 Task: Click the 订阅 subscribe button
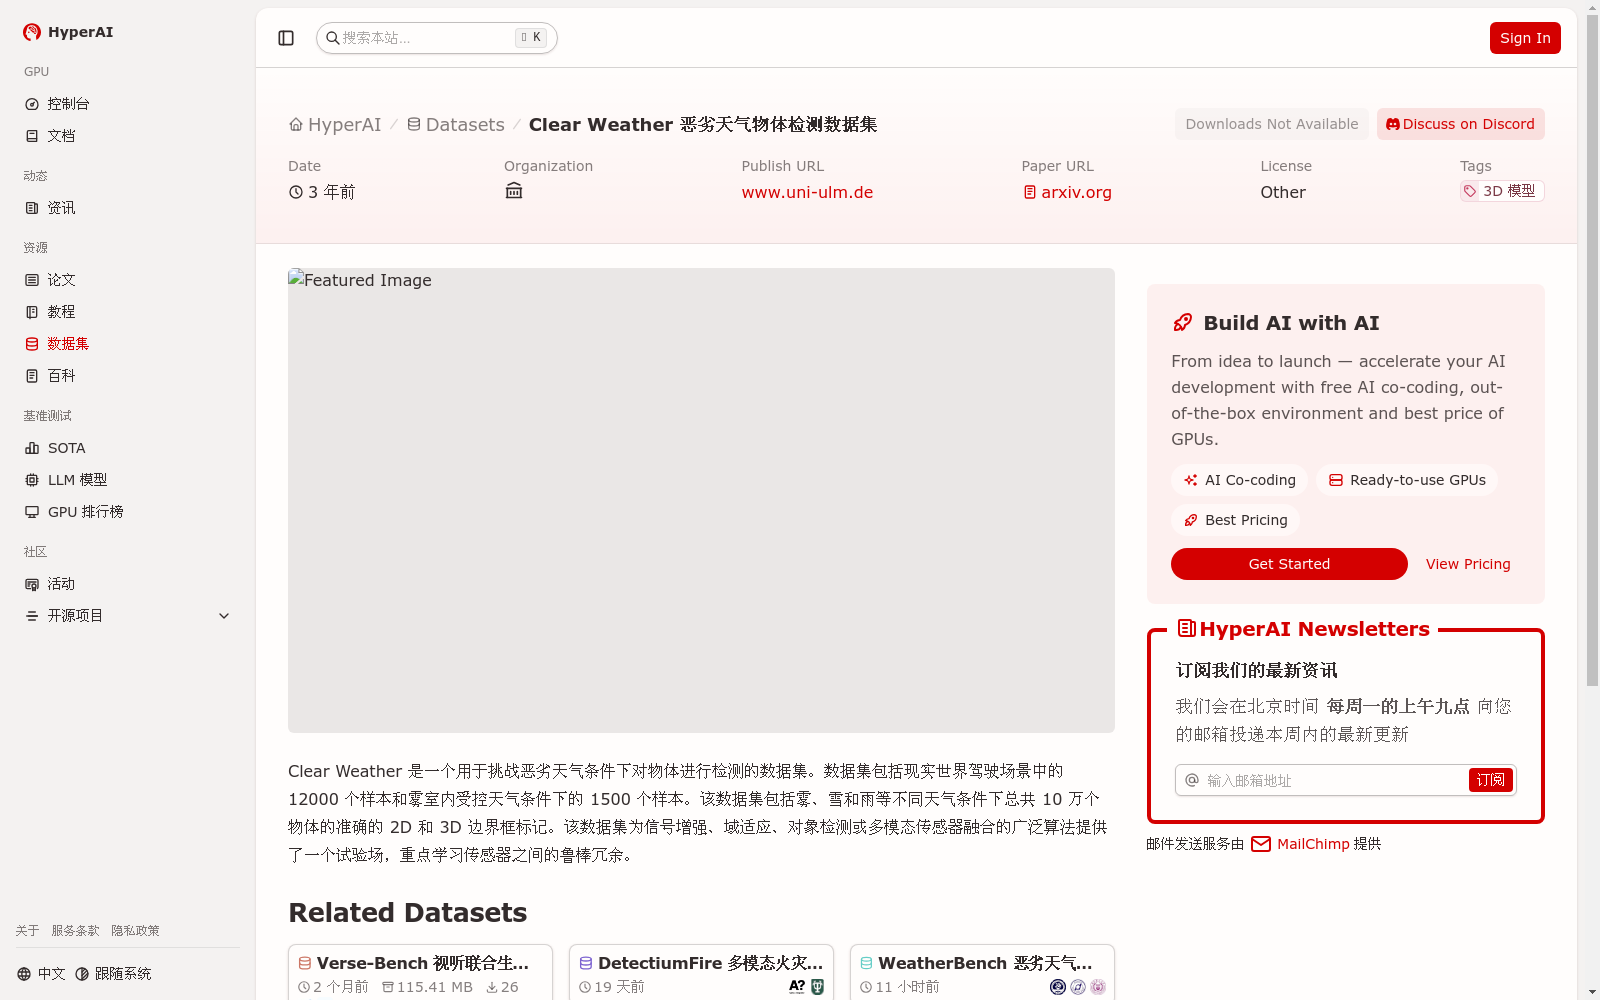[x=1490, y=780]
